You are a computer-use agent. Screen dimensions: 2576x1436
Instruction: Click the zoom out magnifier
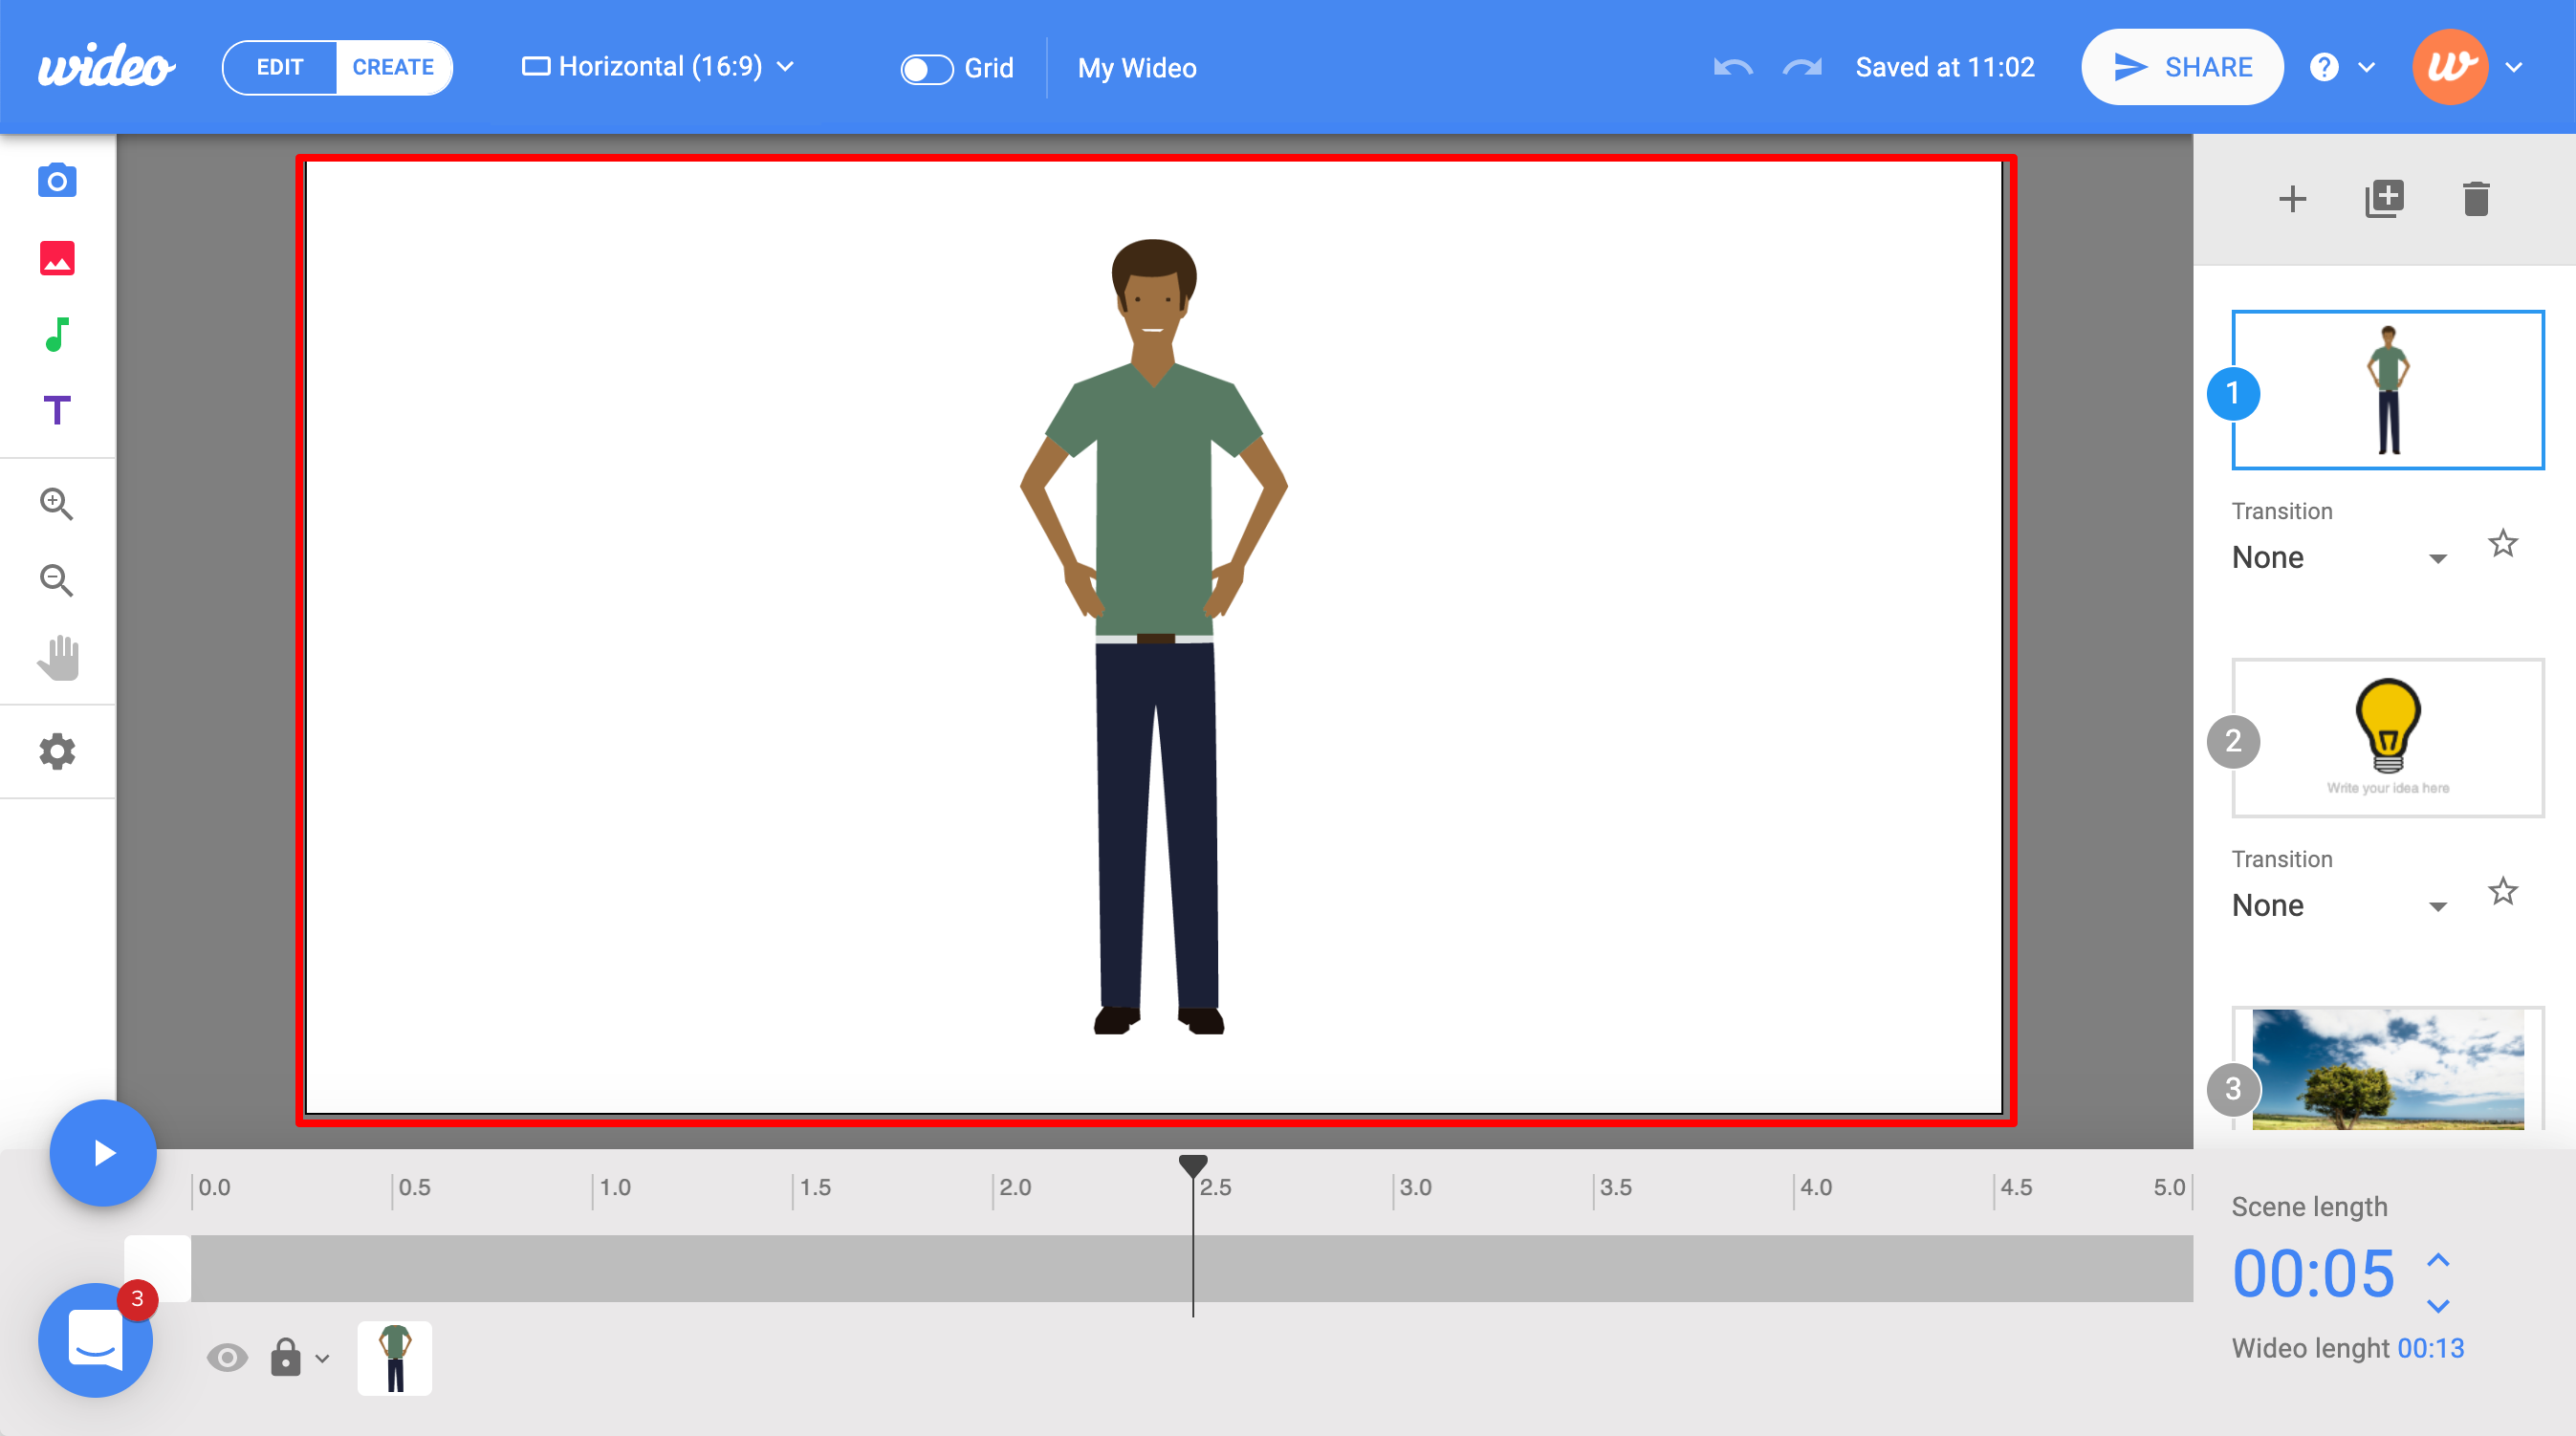(x=57, y=580)
